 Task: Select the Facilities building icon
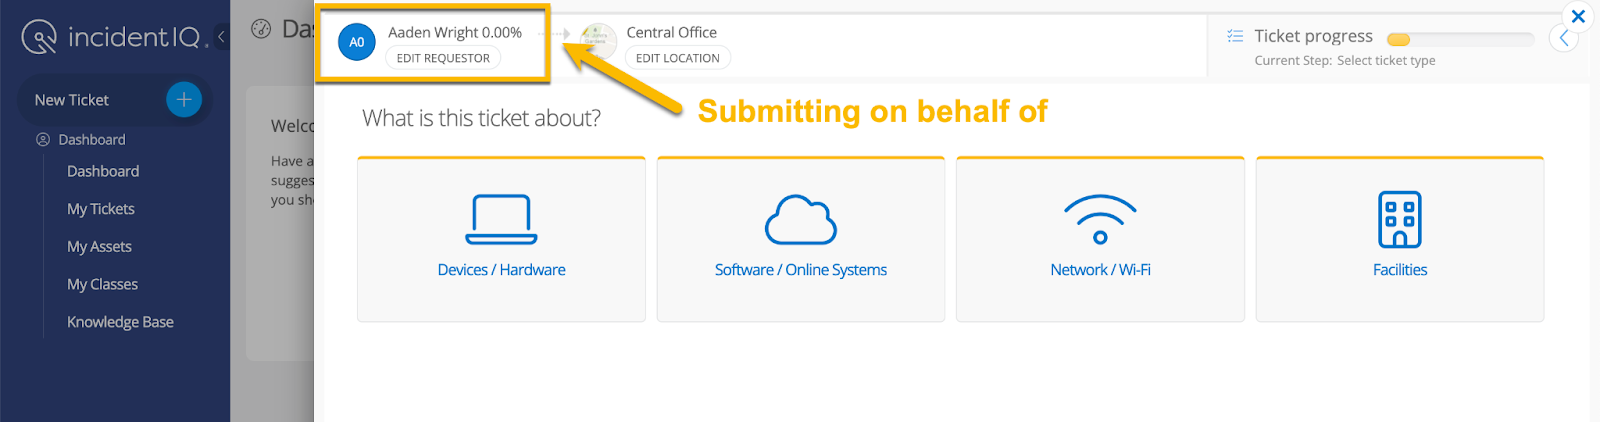(x=1400, y=219)
